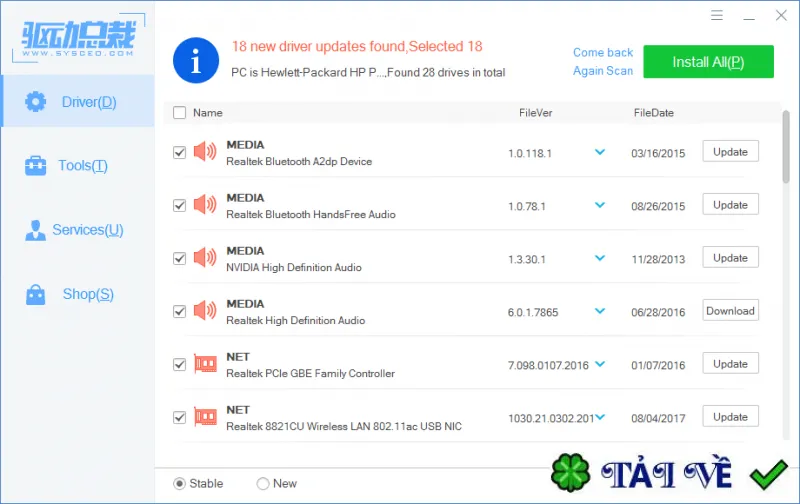This screenshot has width=800, height=504.
Task: Click the driver list vertical scrollbar
Action: tap(786, 146)
